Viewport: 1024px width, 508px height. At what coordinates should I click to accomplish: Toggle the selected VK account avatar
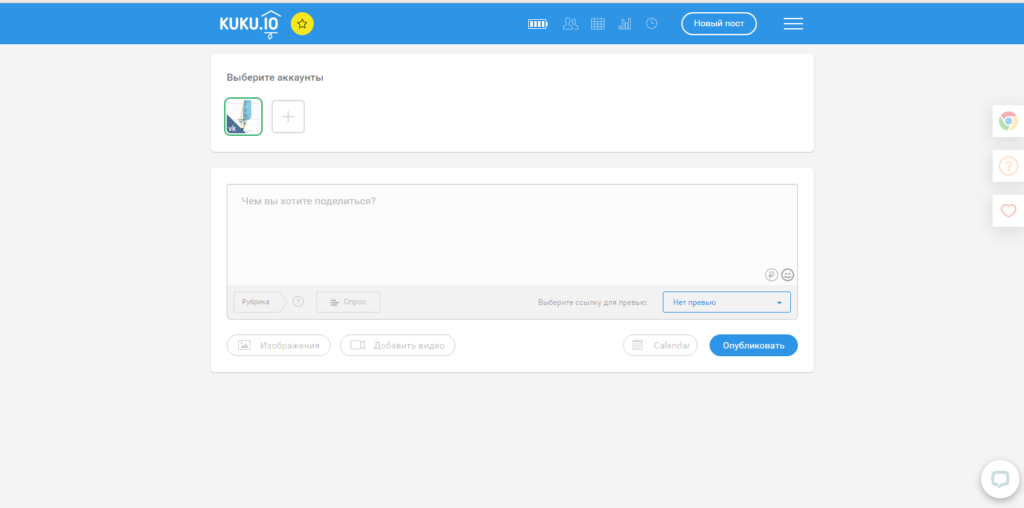pos(243,116)
